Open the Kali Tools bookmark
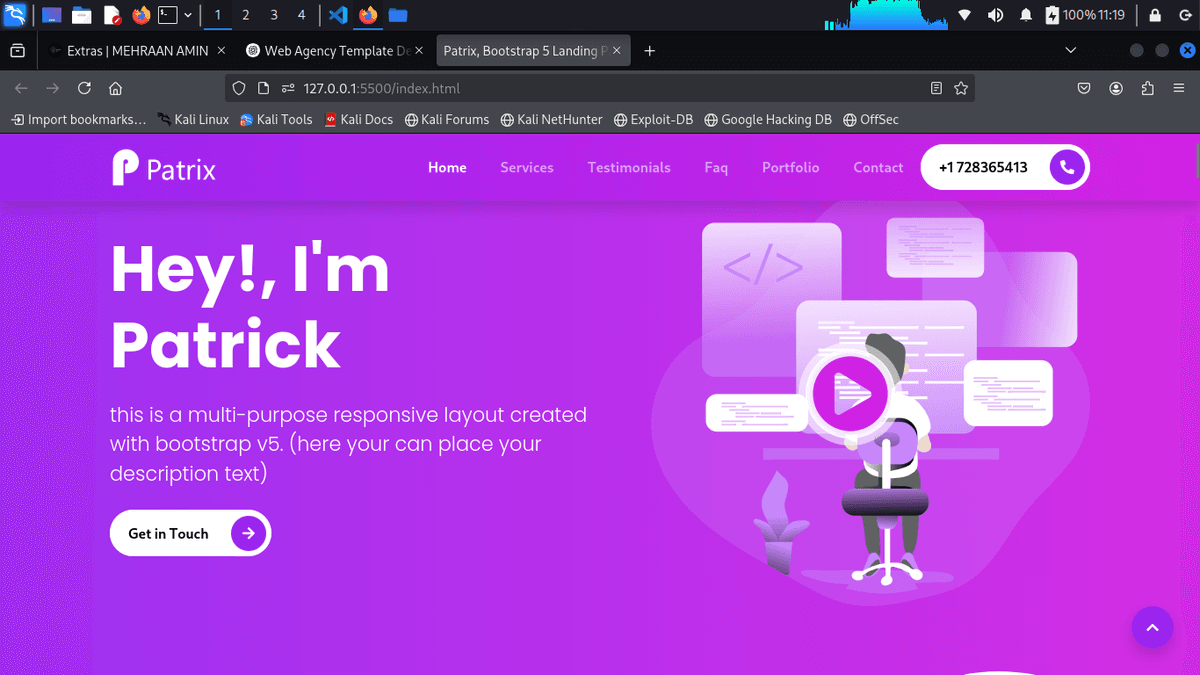The width and height of the screenshot is (1200, 675). point(276,119)
